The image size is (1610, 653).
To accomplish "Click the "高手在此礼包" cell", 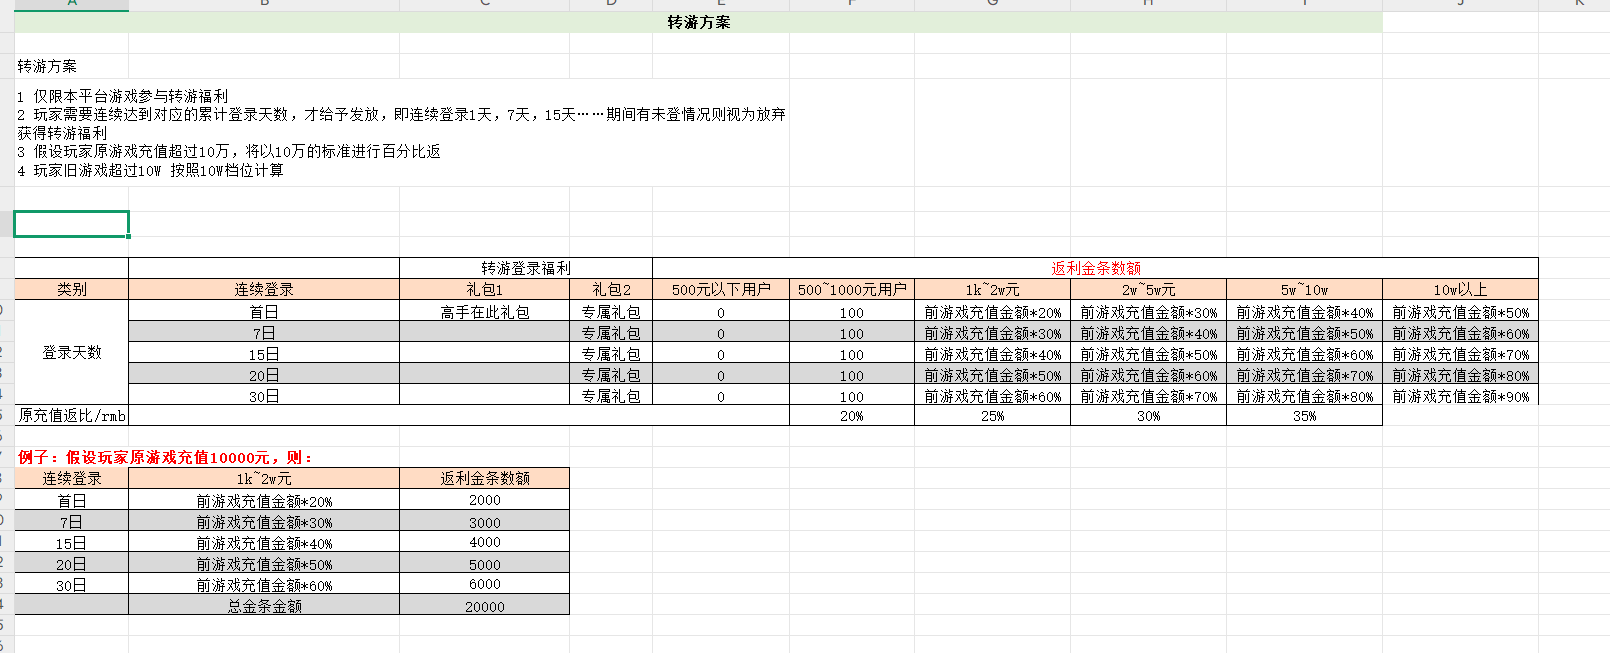I will click(484, 312).
